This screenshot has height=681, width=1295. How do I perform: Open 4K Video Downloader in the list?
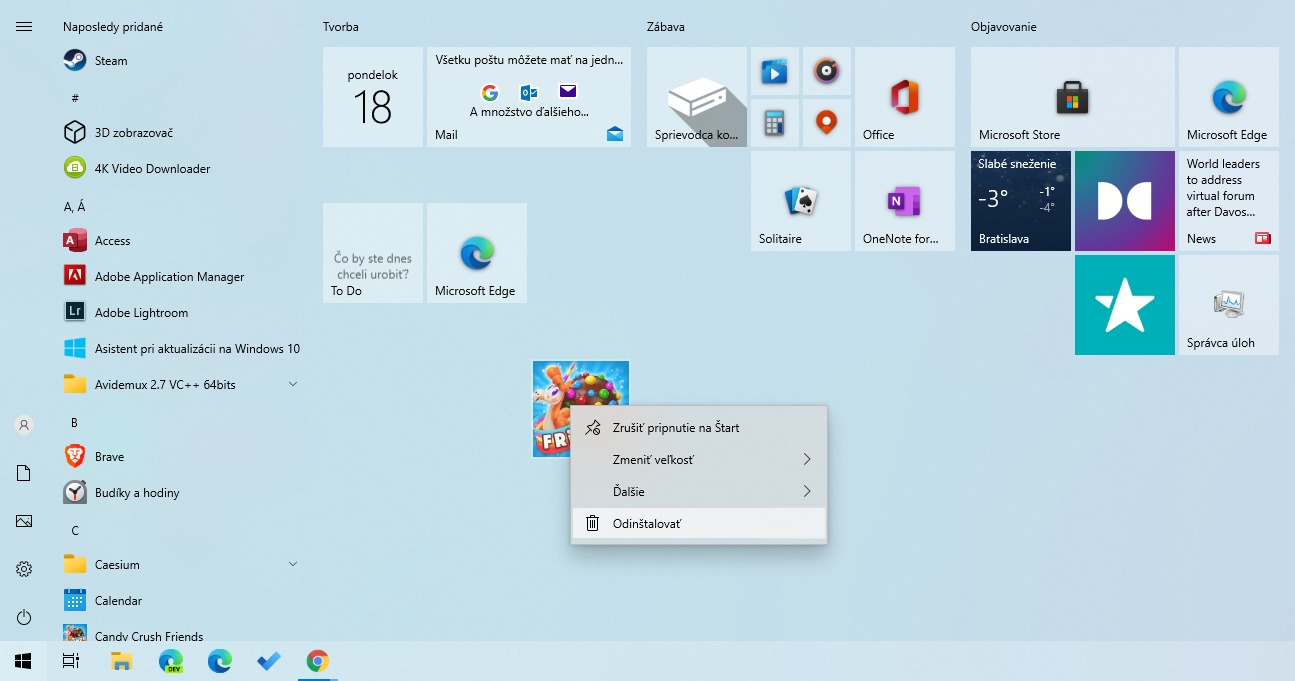(x=180, y=169)
